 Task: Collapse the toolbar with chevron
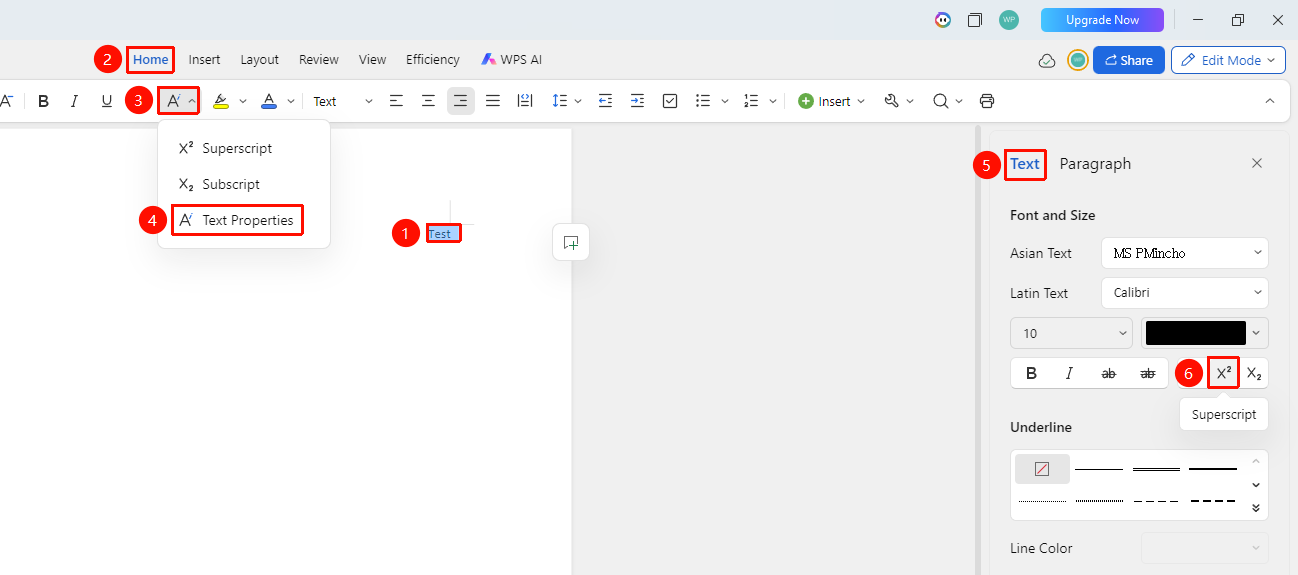click(1270, 101)
